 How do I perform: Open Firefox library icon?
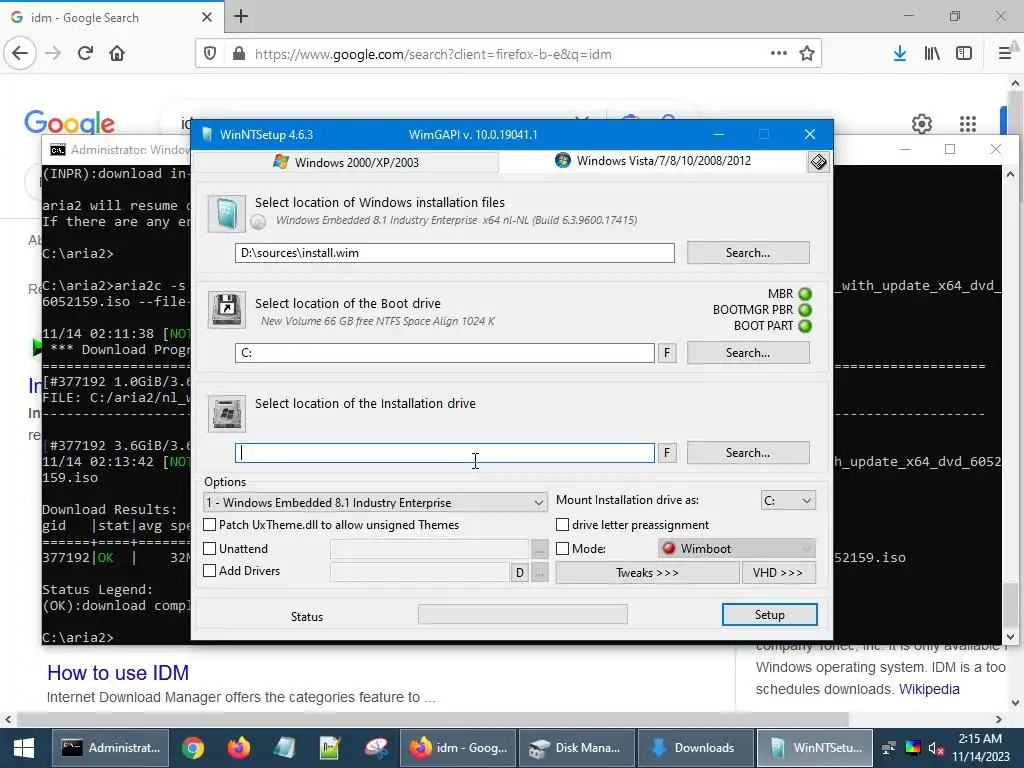point(932,54)
